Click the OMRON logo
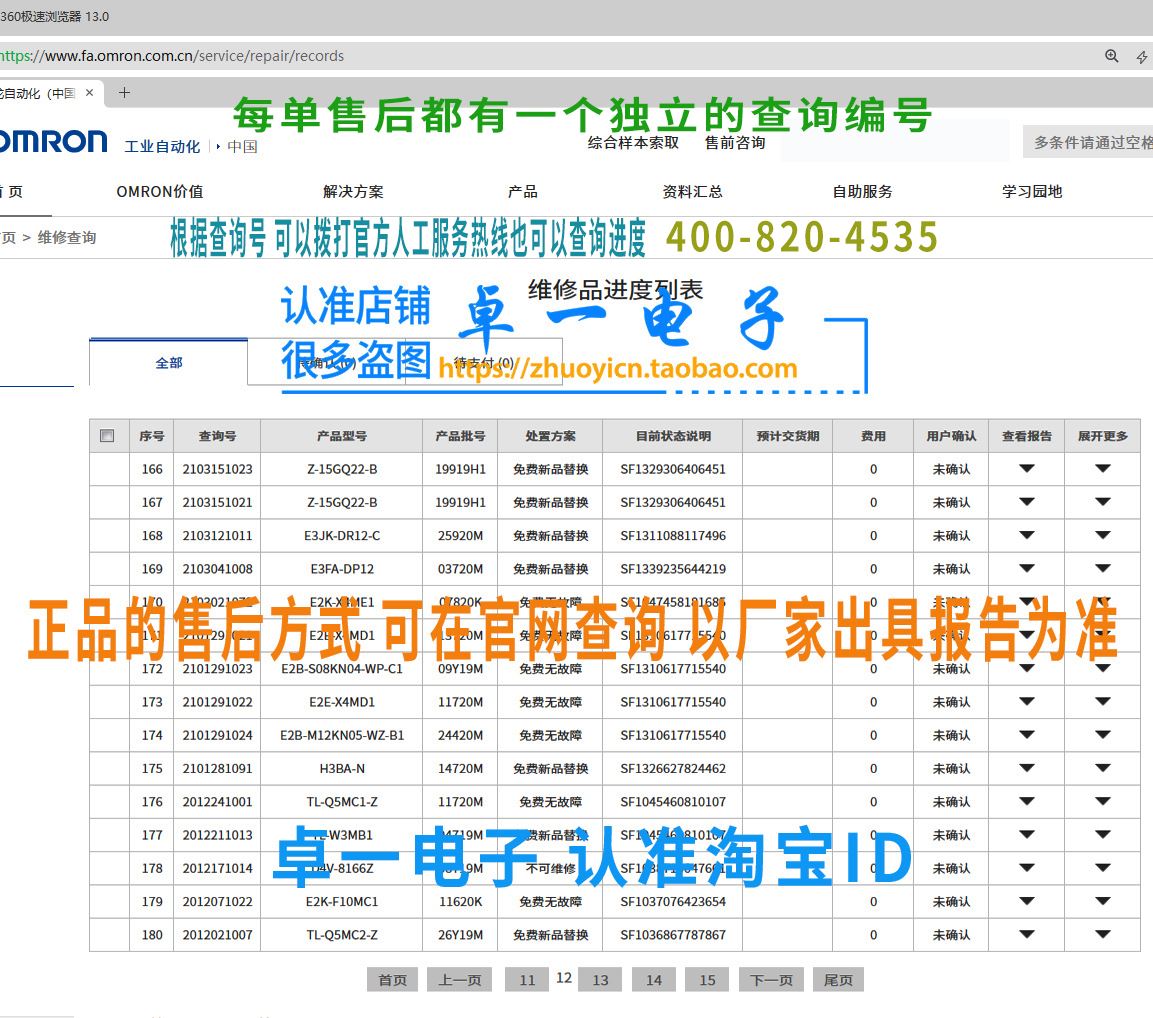 click(x=53, y=141)
